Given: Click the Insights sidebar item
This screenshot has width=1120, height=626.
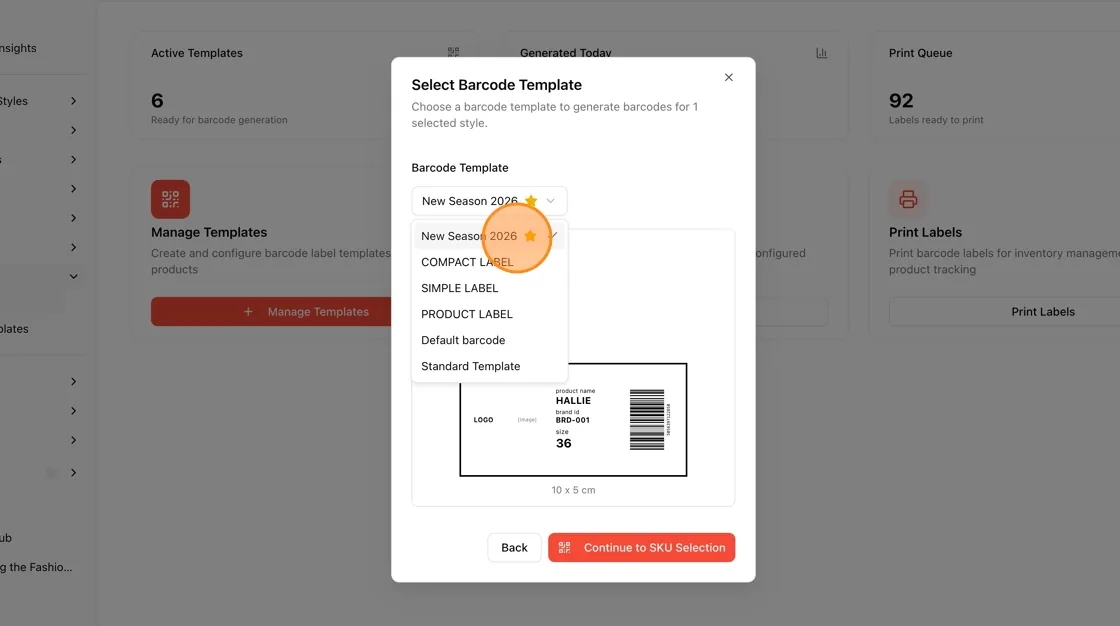Looking at the screenshot, I should coord(17,48).
